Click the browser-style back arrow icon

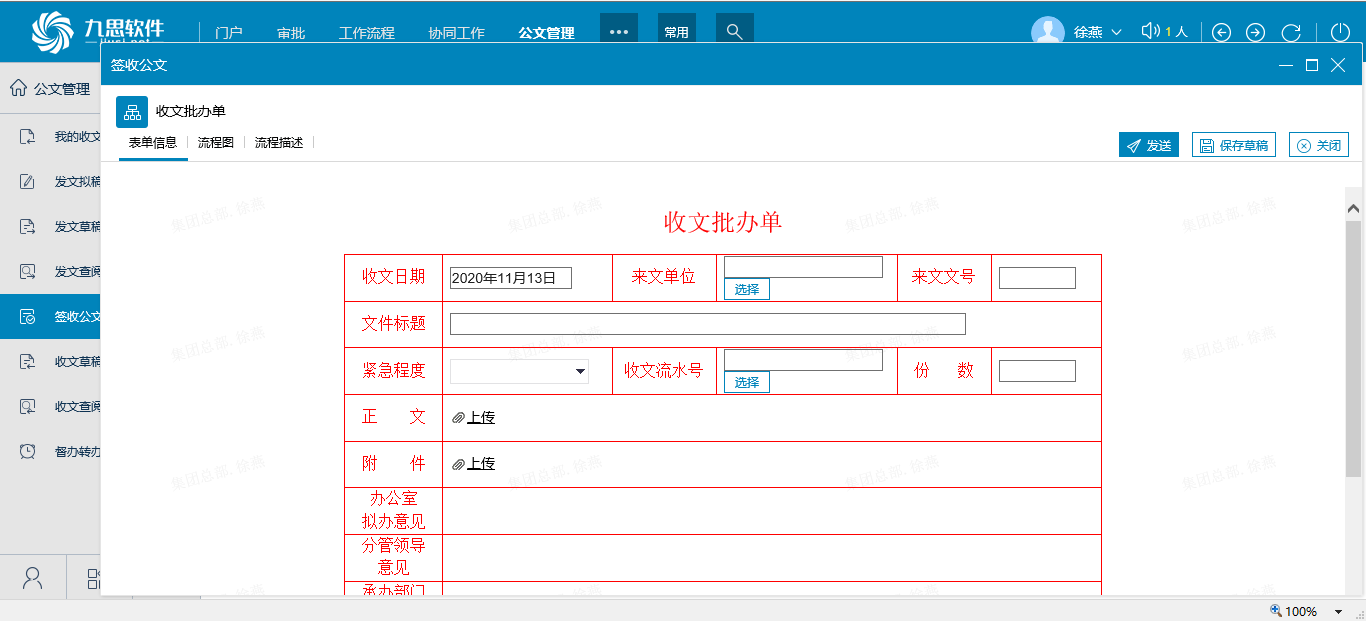[x=1221, y=32]
